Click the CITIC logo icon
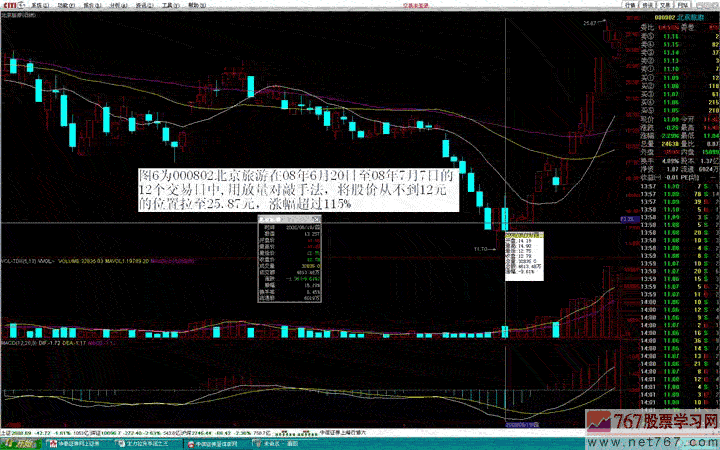The image size is (720, 450). [x=12, y=5]
